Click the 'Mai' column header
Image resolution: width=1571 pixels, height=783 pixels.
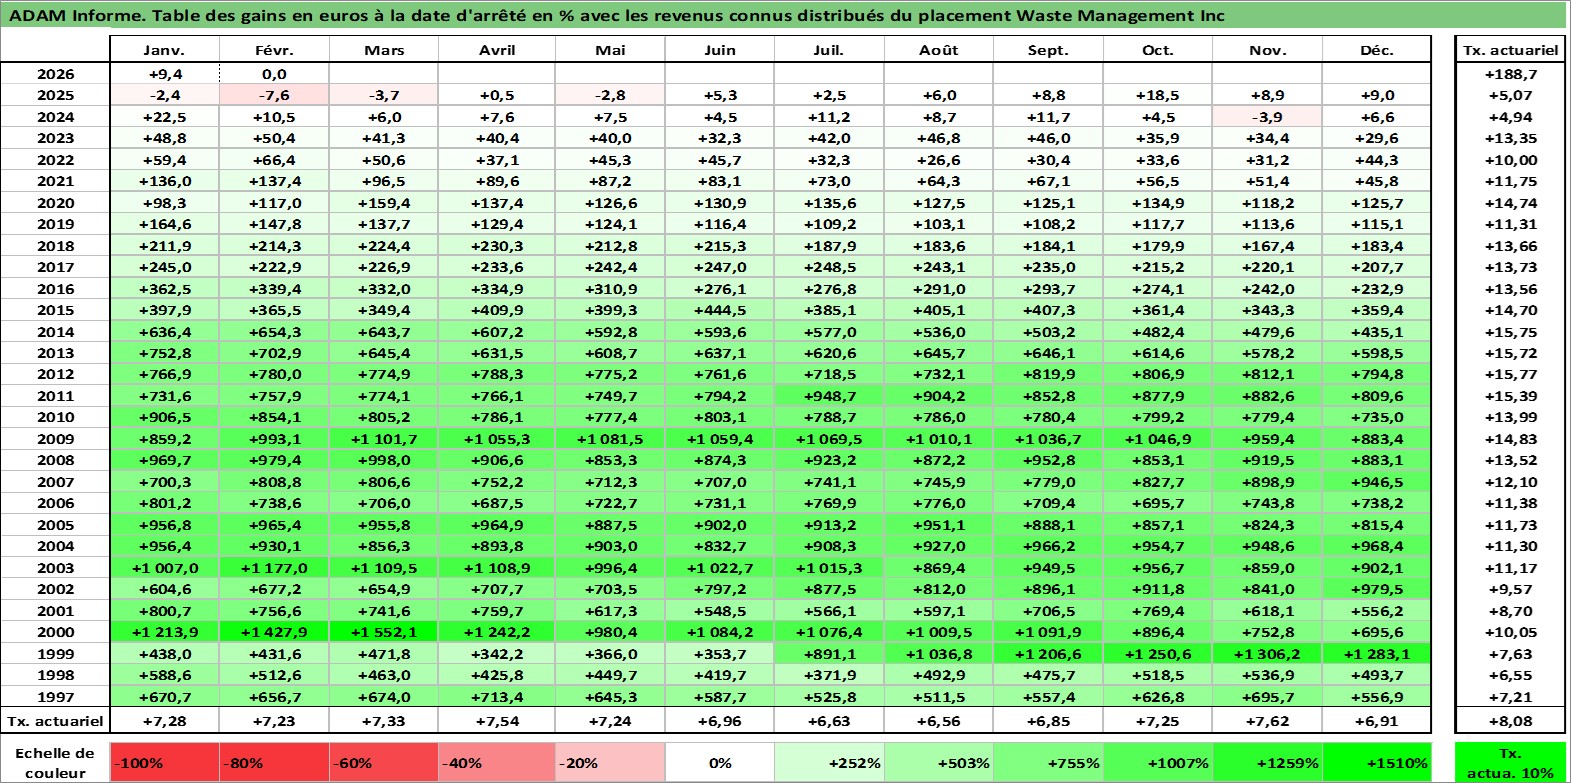click(609, 50)
